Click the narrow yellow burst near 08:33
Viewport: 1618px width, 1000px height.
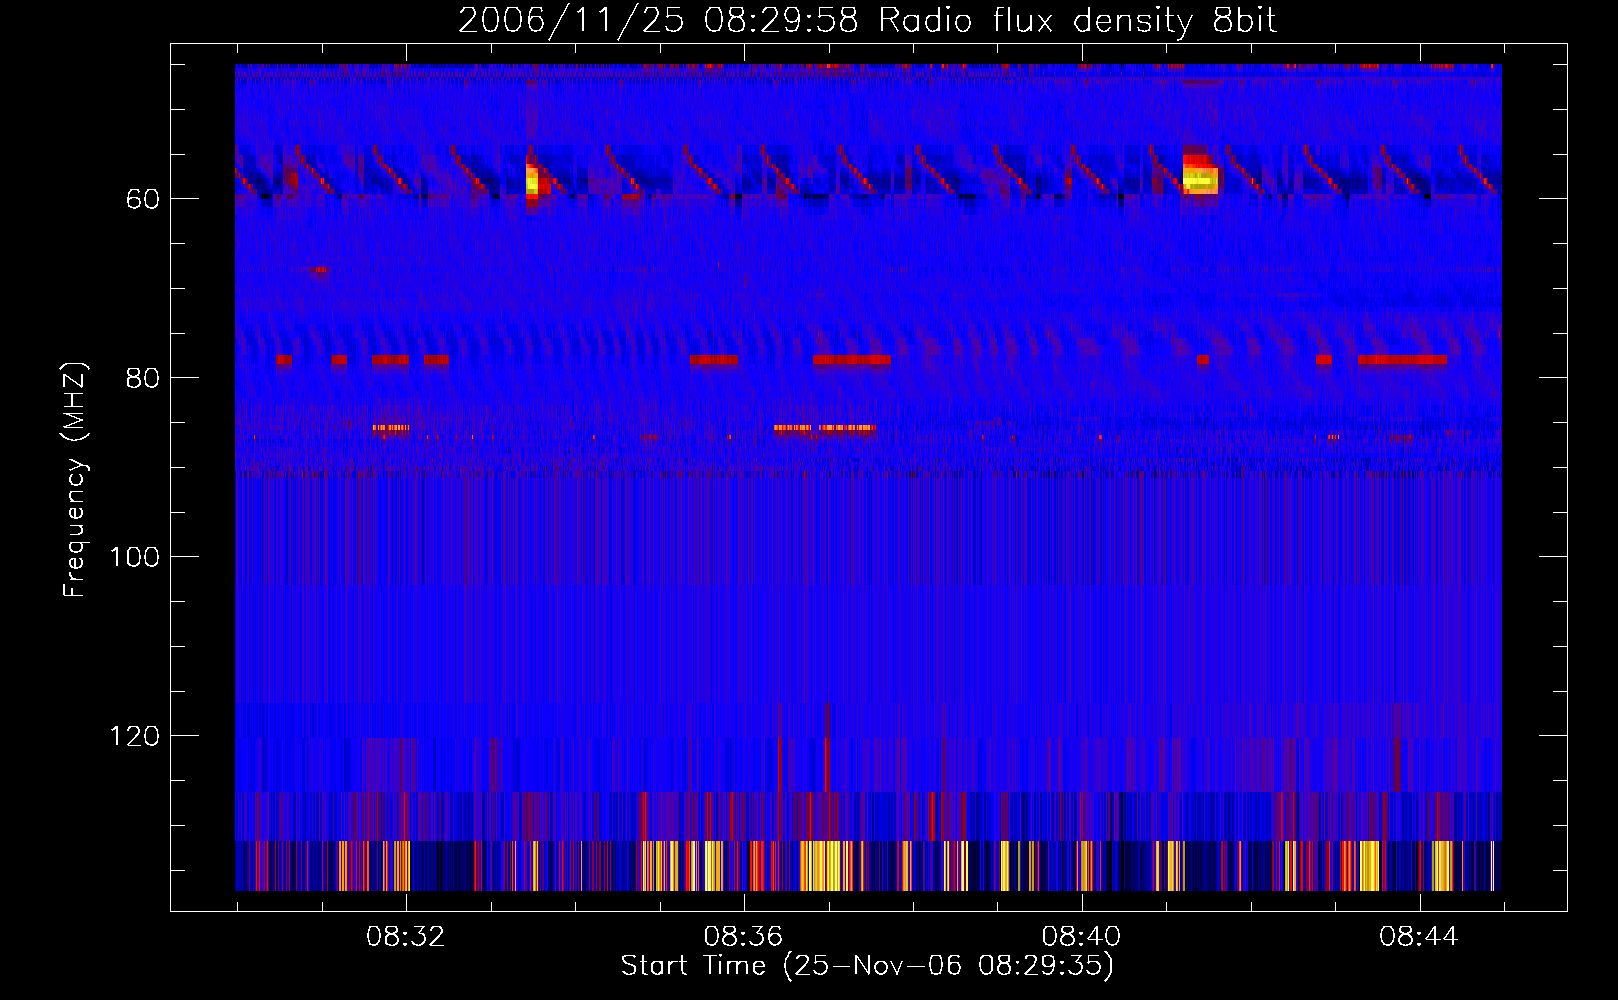[533, 179]
